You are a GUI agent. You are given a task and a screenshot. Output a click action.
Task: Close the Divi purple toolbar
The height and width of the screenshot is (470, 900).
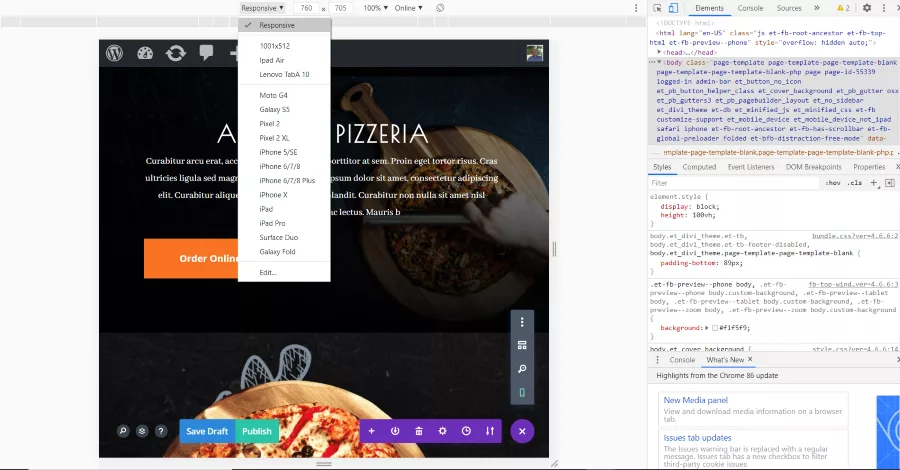pyautogui.click(x=522, y=431)
